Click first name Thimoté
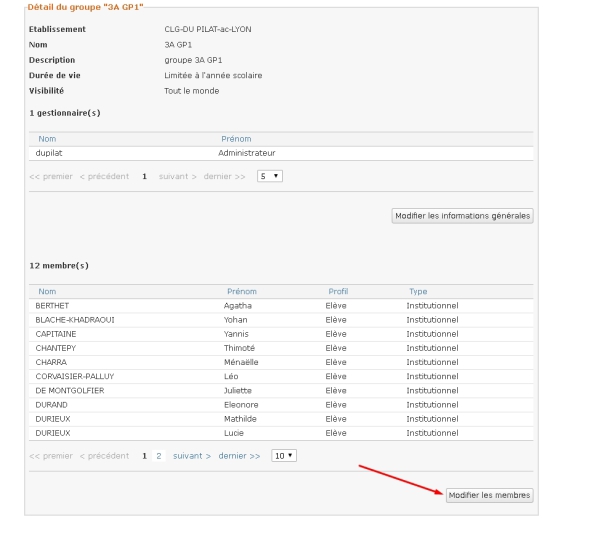Screen dimensions: 611x533 coord(239,348)
